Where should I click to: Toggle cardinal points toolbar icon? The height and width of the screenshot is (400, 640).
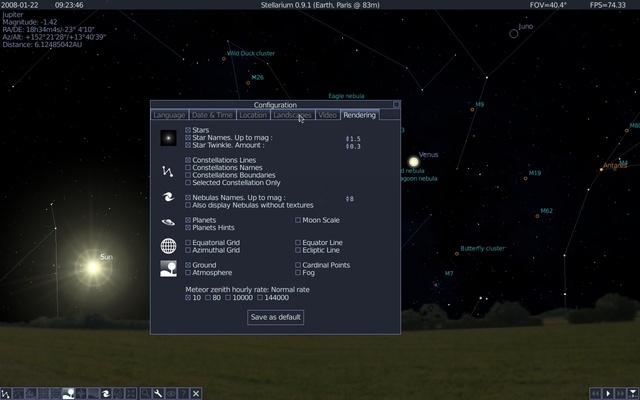click(81, 393)
